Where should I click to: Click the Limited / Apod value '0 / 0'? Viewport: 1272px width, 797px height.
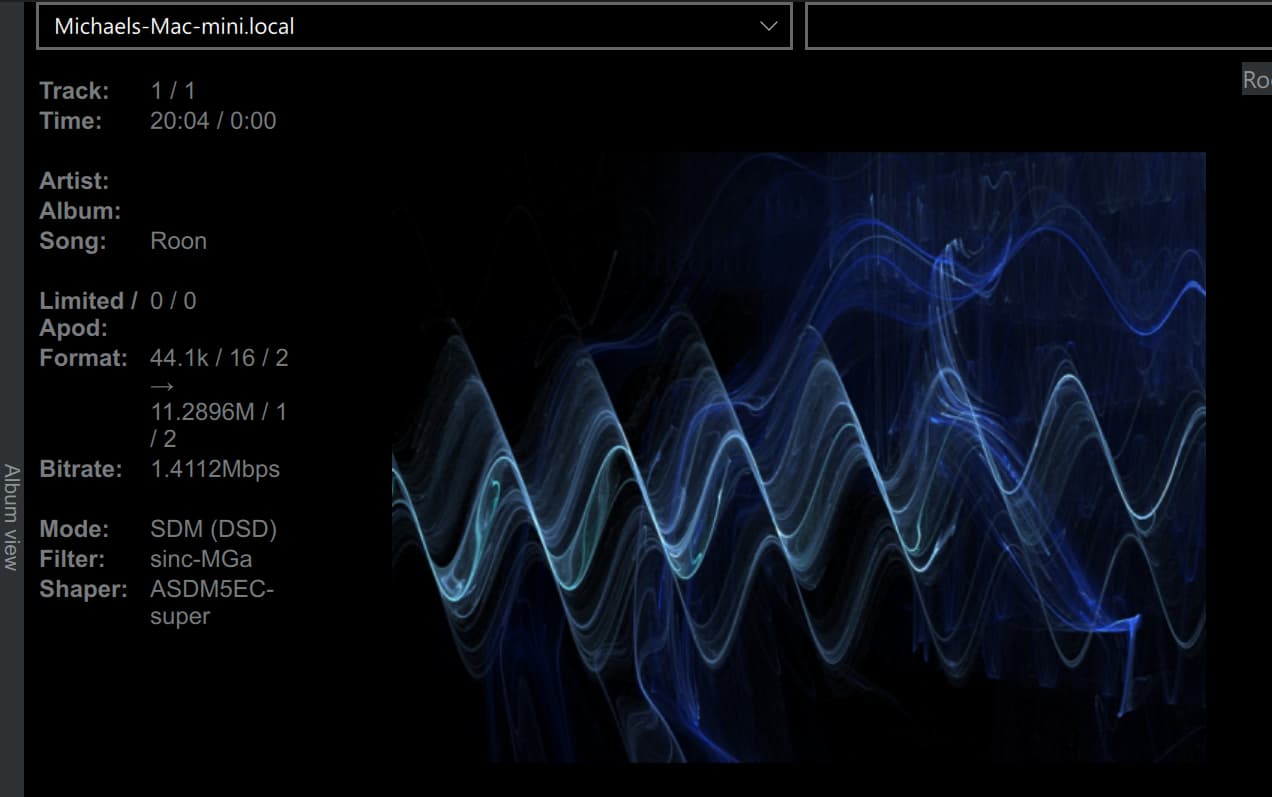(x=173, y=301)
